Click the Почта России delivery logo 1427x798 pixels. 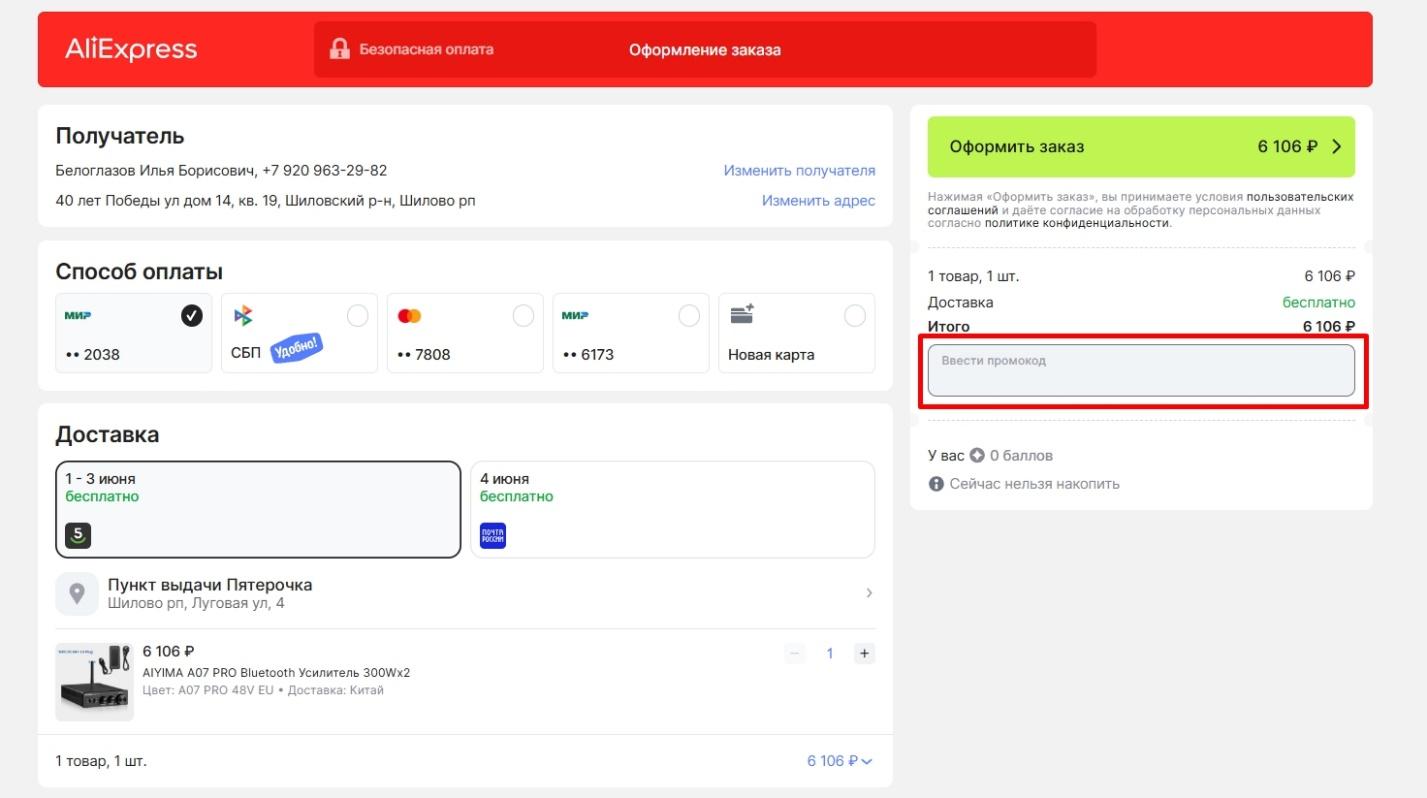click(x=493, y=535)
